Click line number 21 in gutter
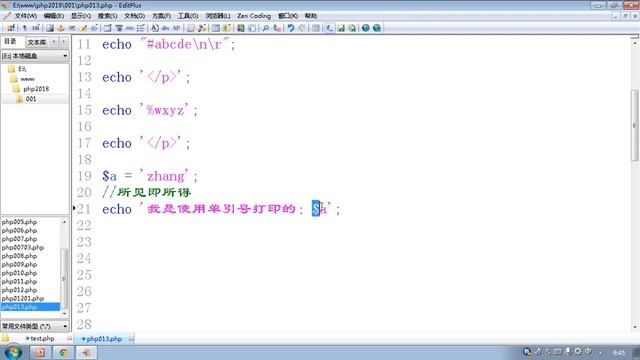Screen dimensions: 640x360 coord(84,209)
